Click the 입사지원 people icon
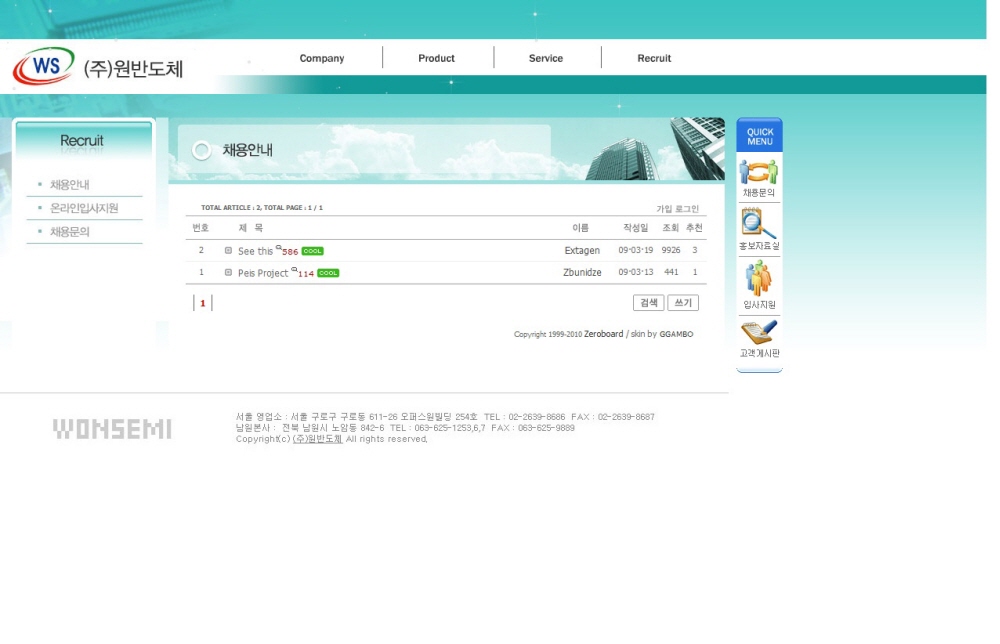The image size is (1000, 644). 758,278
